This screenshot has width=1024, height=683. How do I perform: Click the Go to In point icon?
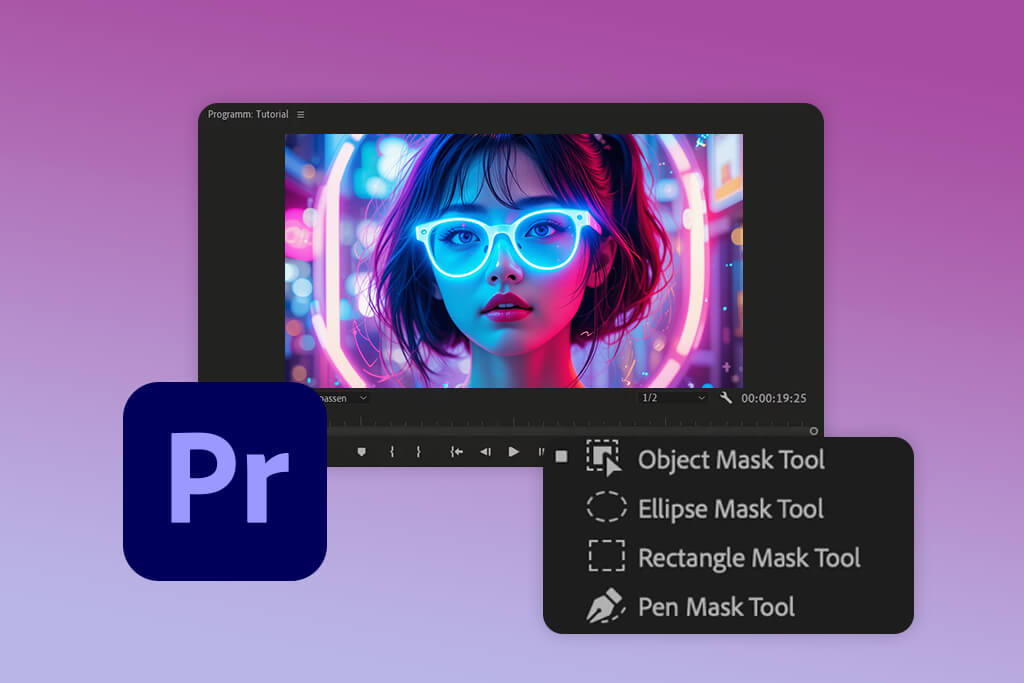(456, 452)
